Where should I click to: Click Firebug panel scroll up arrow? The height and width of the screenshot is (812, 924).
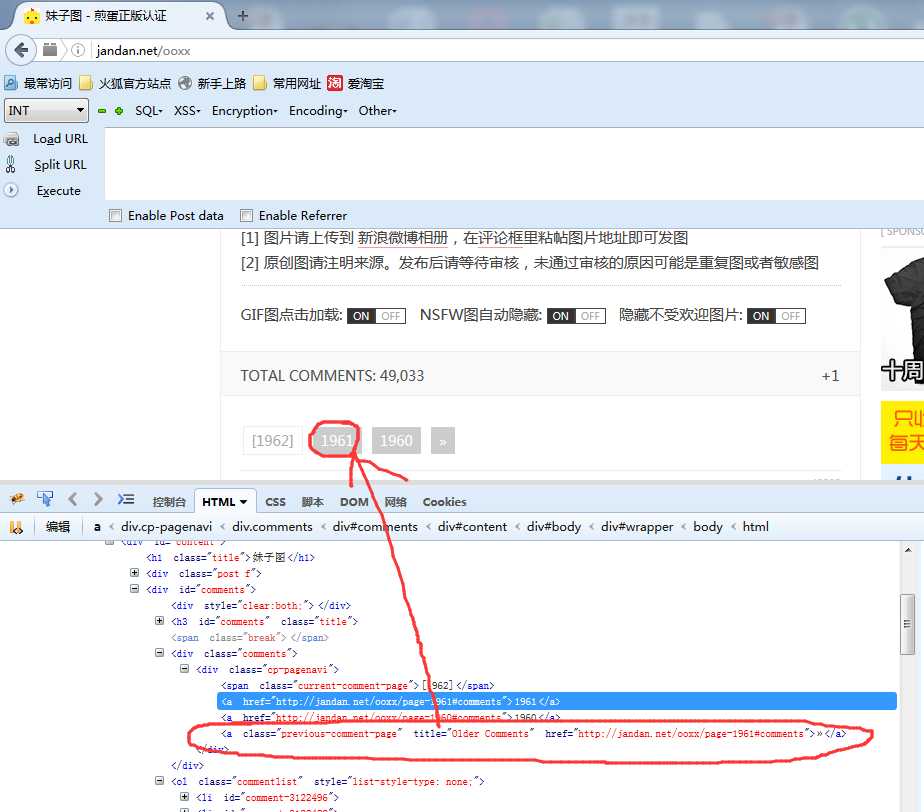(908, 550)
